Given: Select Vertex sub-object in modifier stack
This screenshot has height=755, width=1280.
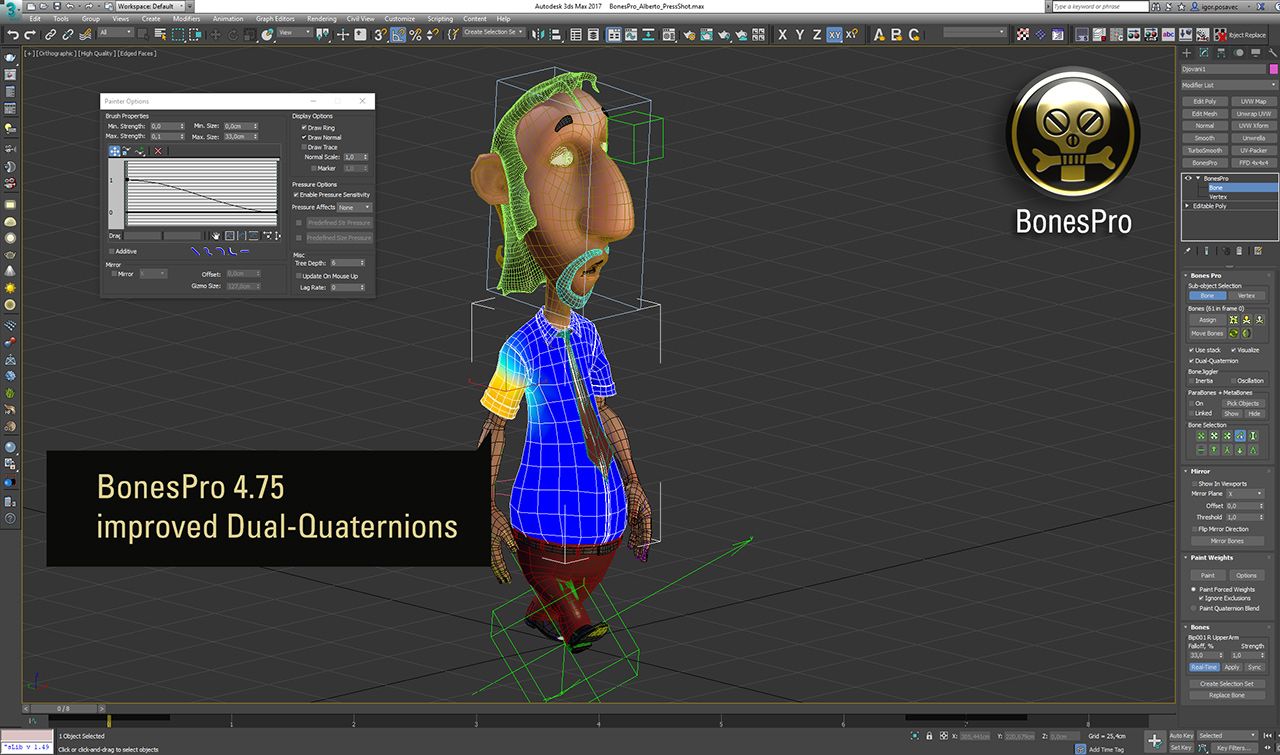Looking at the screenshot, I should pyautogui.click(x=1218, y=196).
